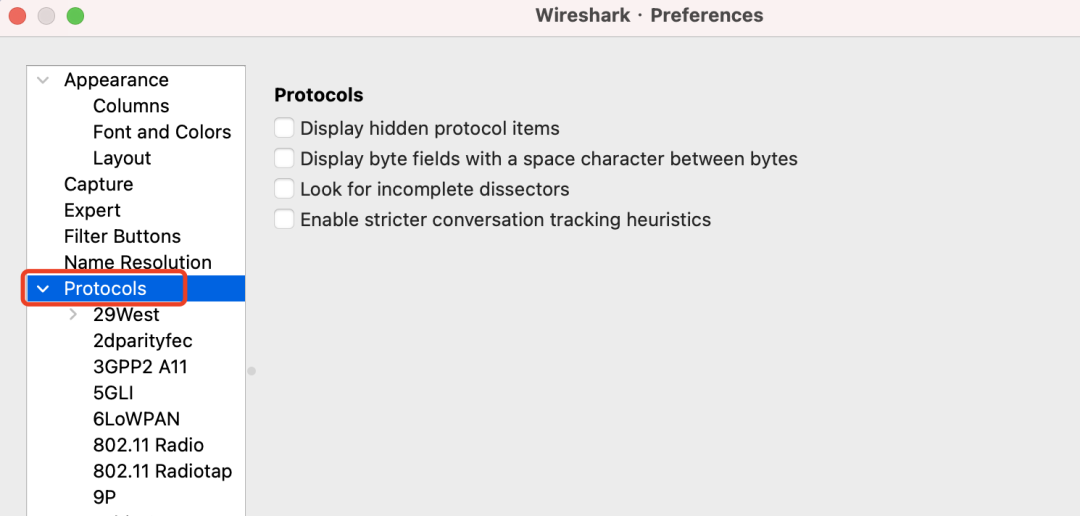
Task: Open the Layout preferences
Action: (x=122, y=158)
